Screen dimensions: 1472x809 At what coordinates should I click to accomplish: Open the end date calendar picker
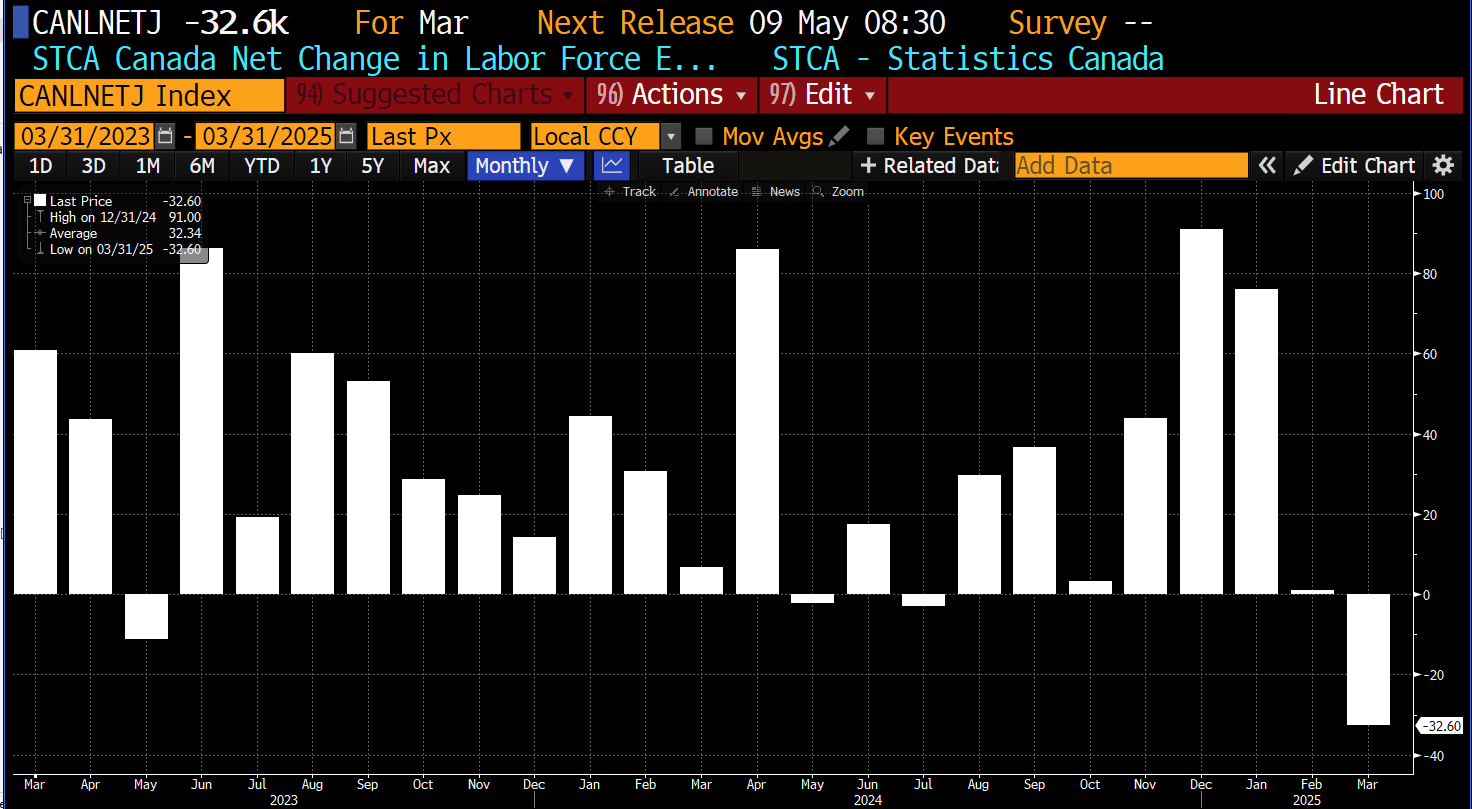(346, 137)
